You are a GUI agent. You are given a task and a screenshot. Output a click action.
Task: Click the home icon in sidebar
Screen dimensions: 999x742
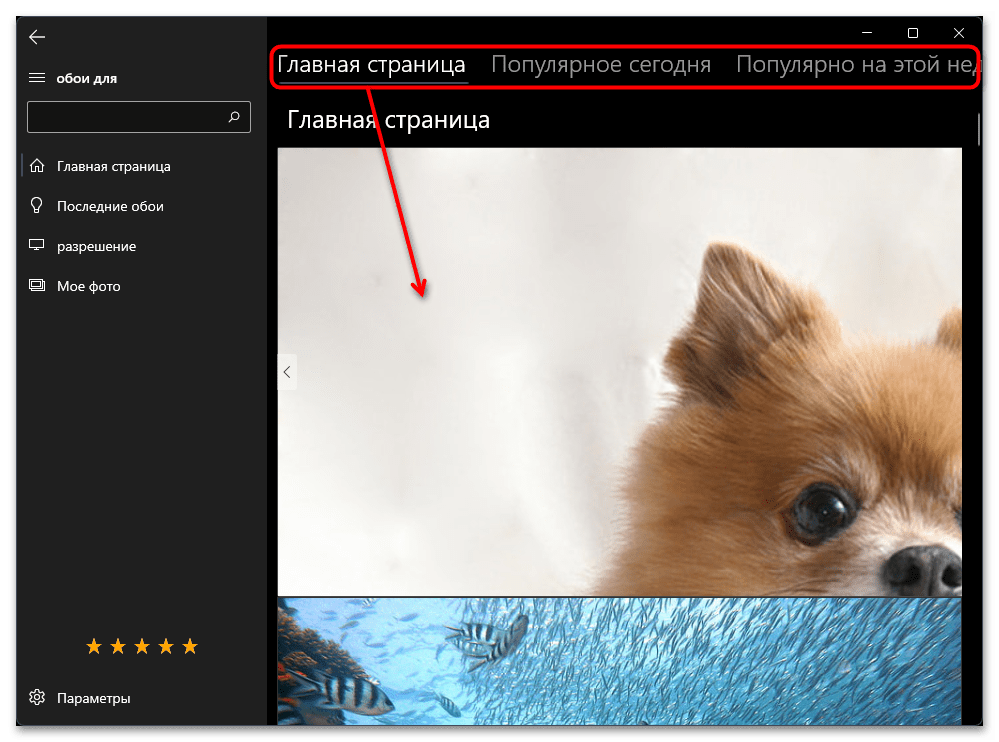tap(37, 166)
